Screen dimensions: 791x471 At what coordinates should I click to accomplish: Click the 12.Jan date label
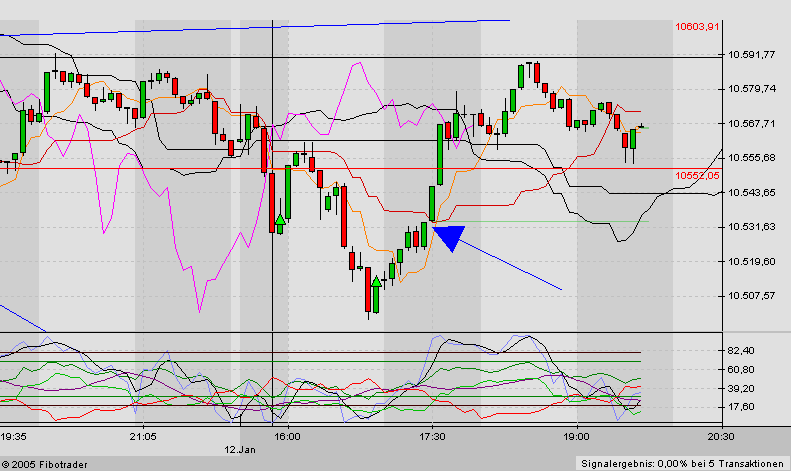pos(240,449)
